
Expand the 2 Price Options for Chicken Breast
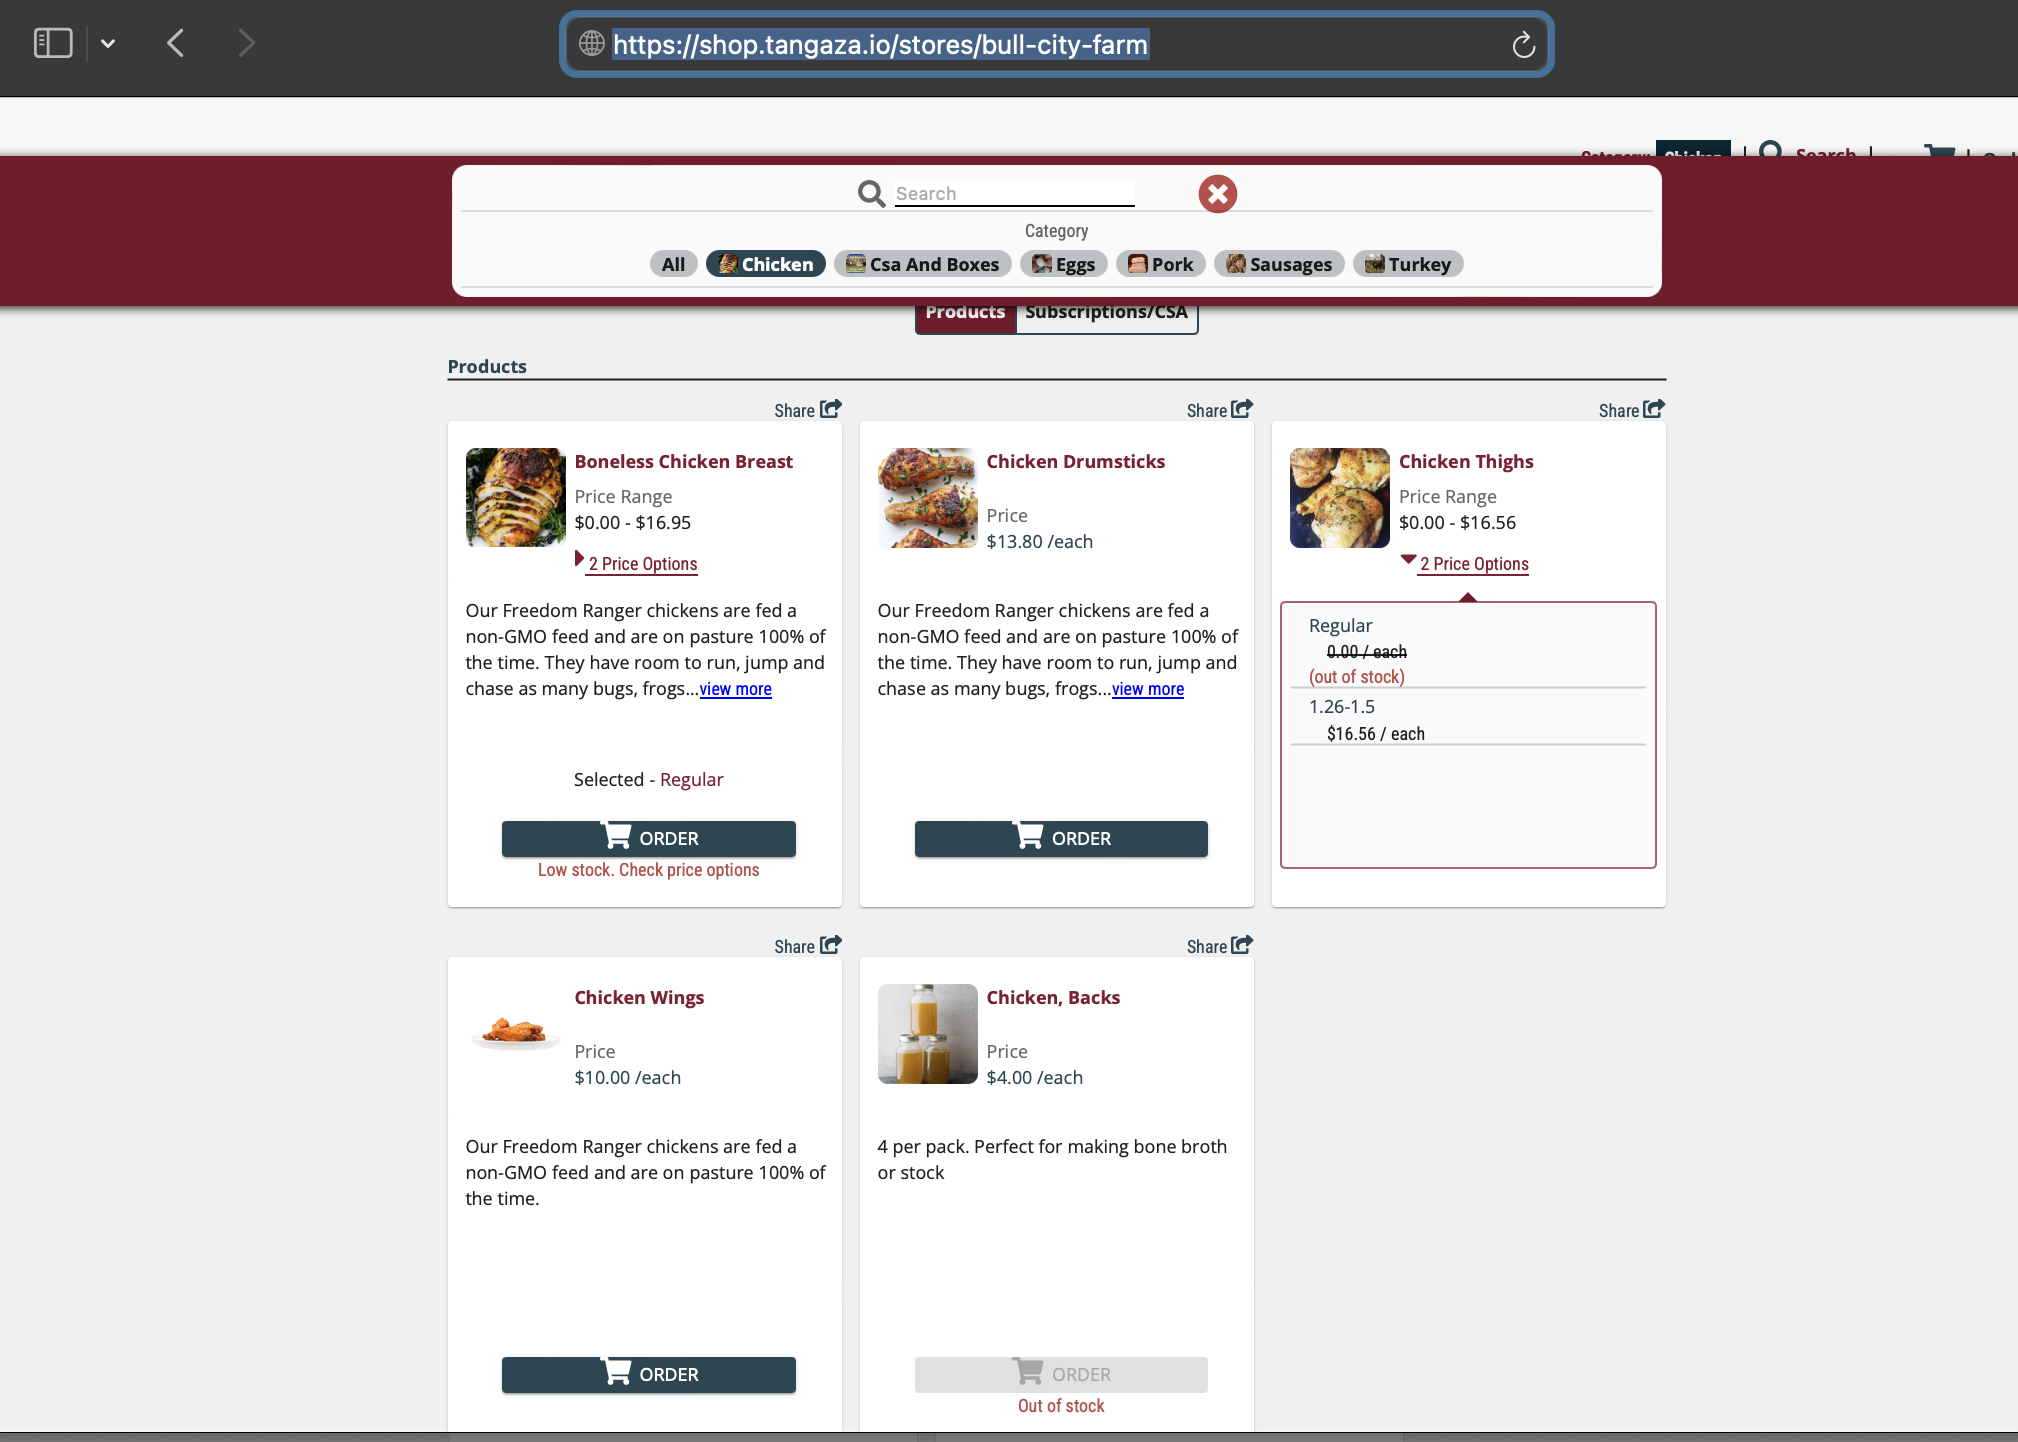click(x=641, y=562)
